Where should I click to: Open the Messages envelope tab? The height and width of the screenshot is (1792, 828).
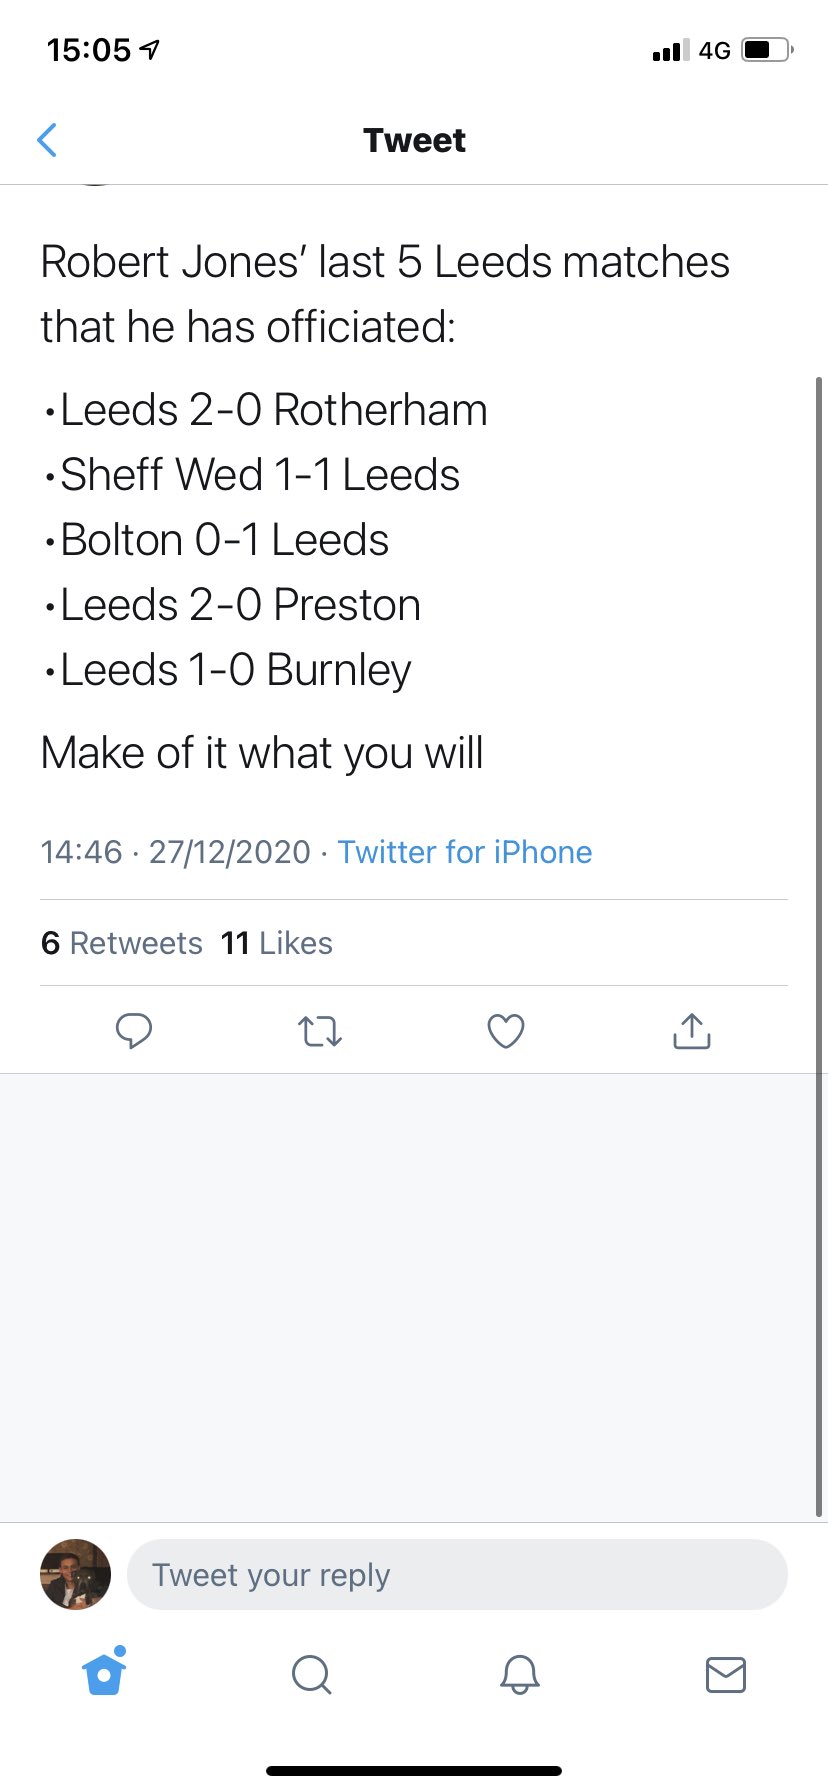click(726, 1673)
